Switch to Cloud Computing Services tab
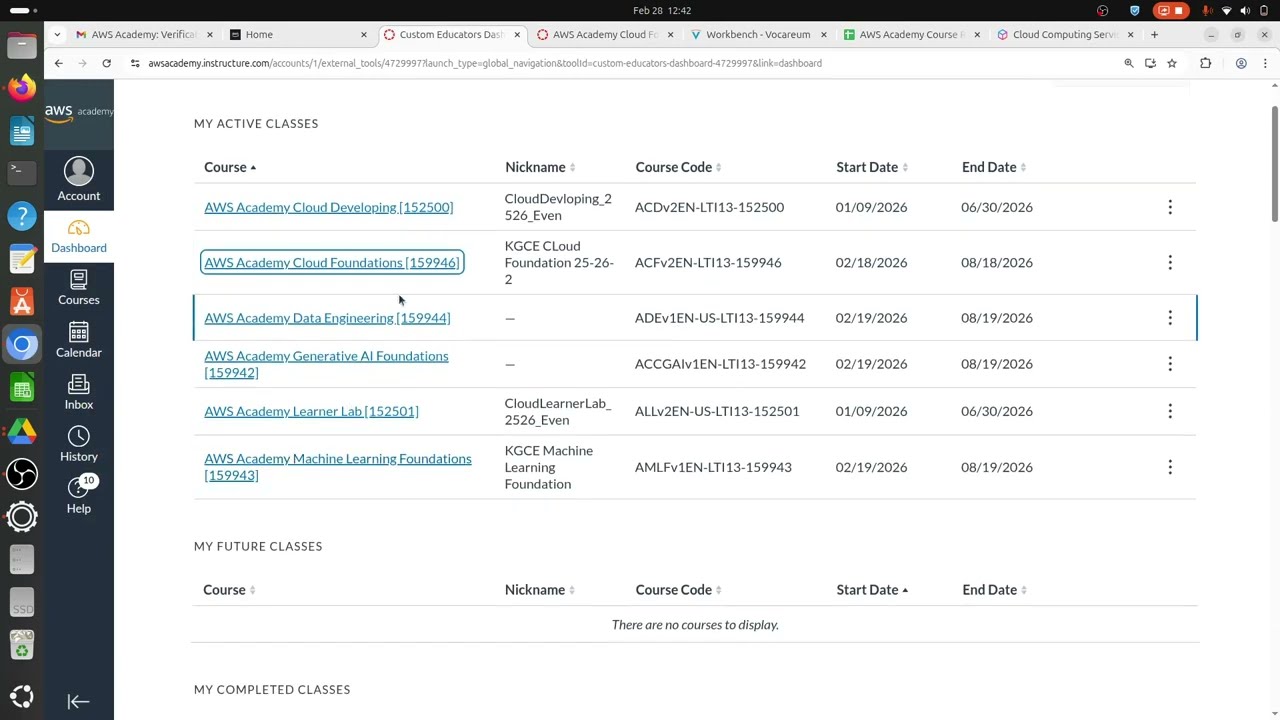 pyautogui.click(x=1064, y=34)
